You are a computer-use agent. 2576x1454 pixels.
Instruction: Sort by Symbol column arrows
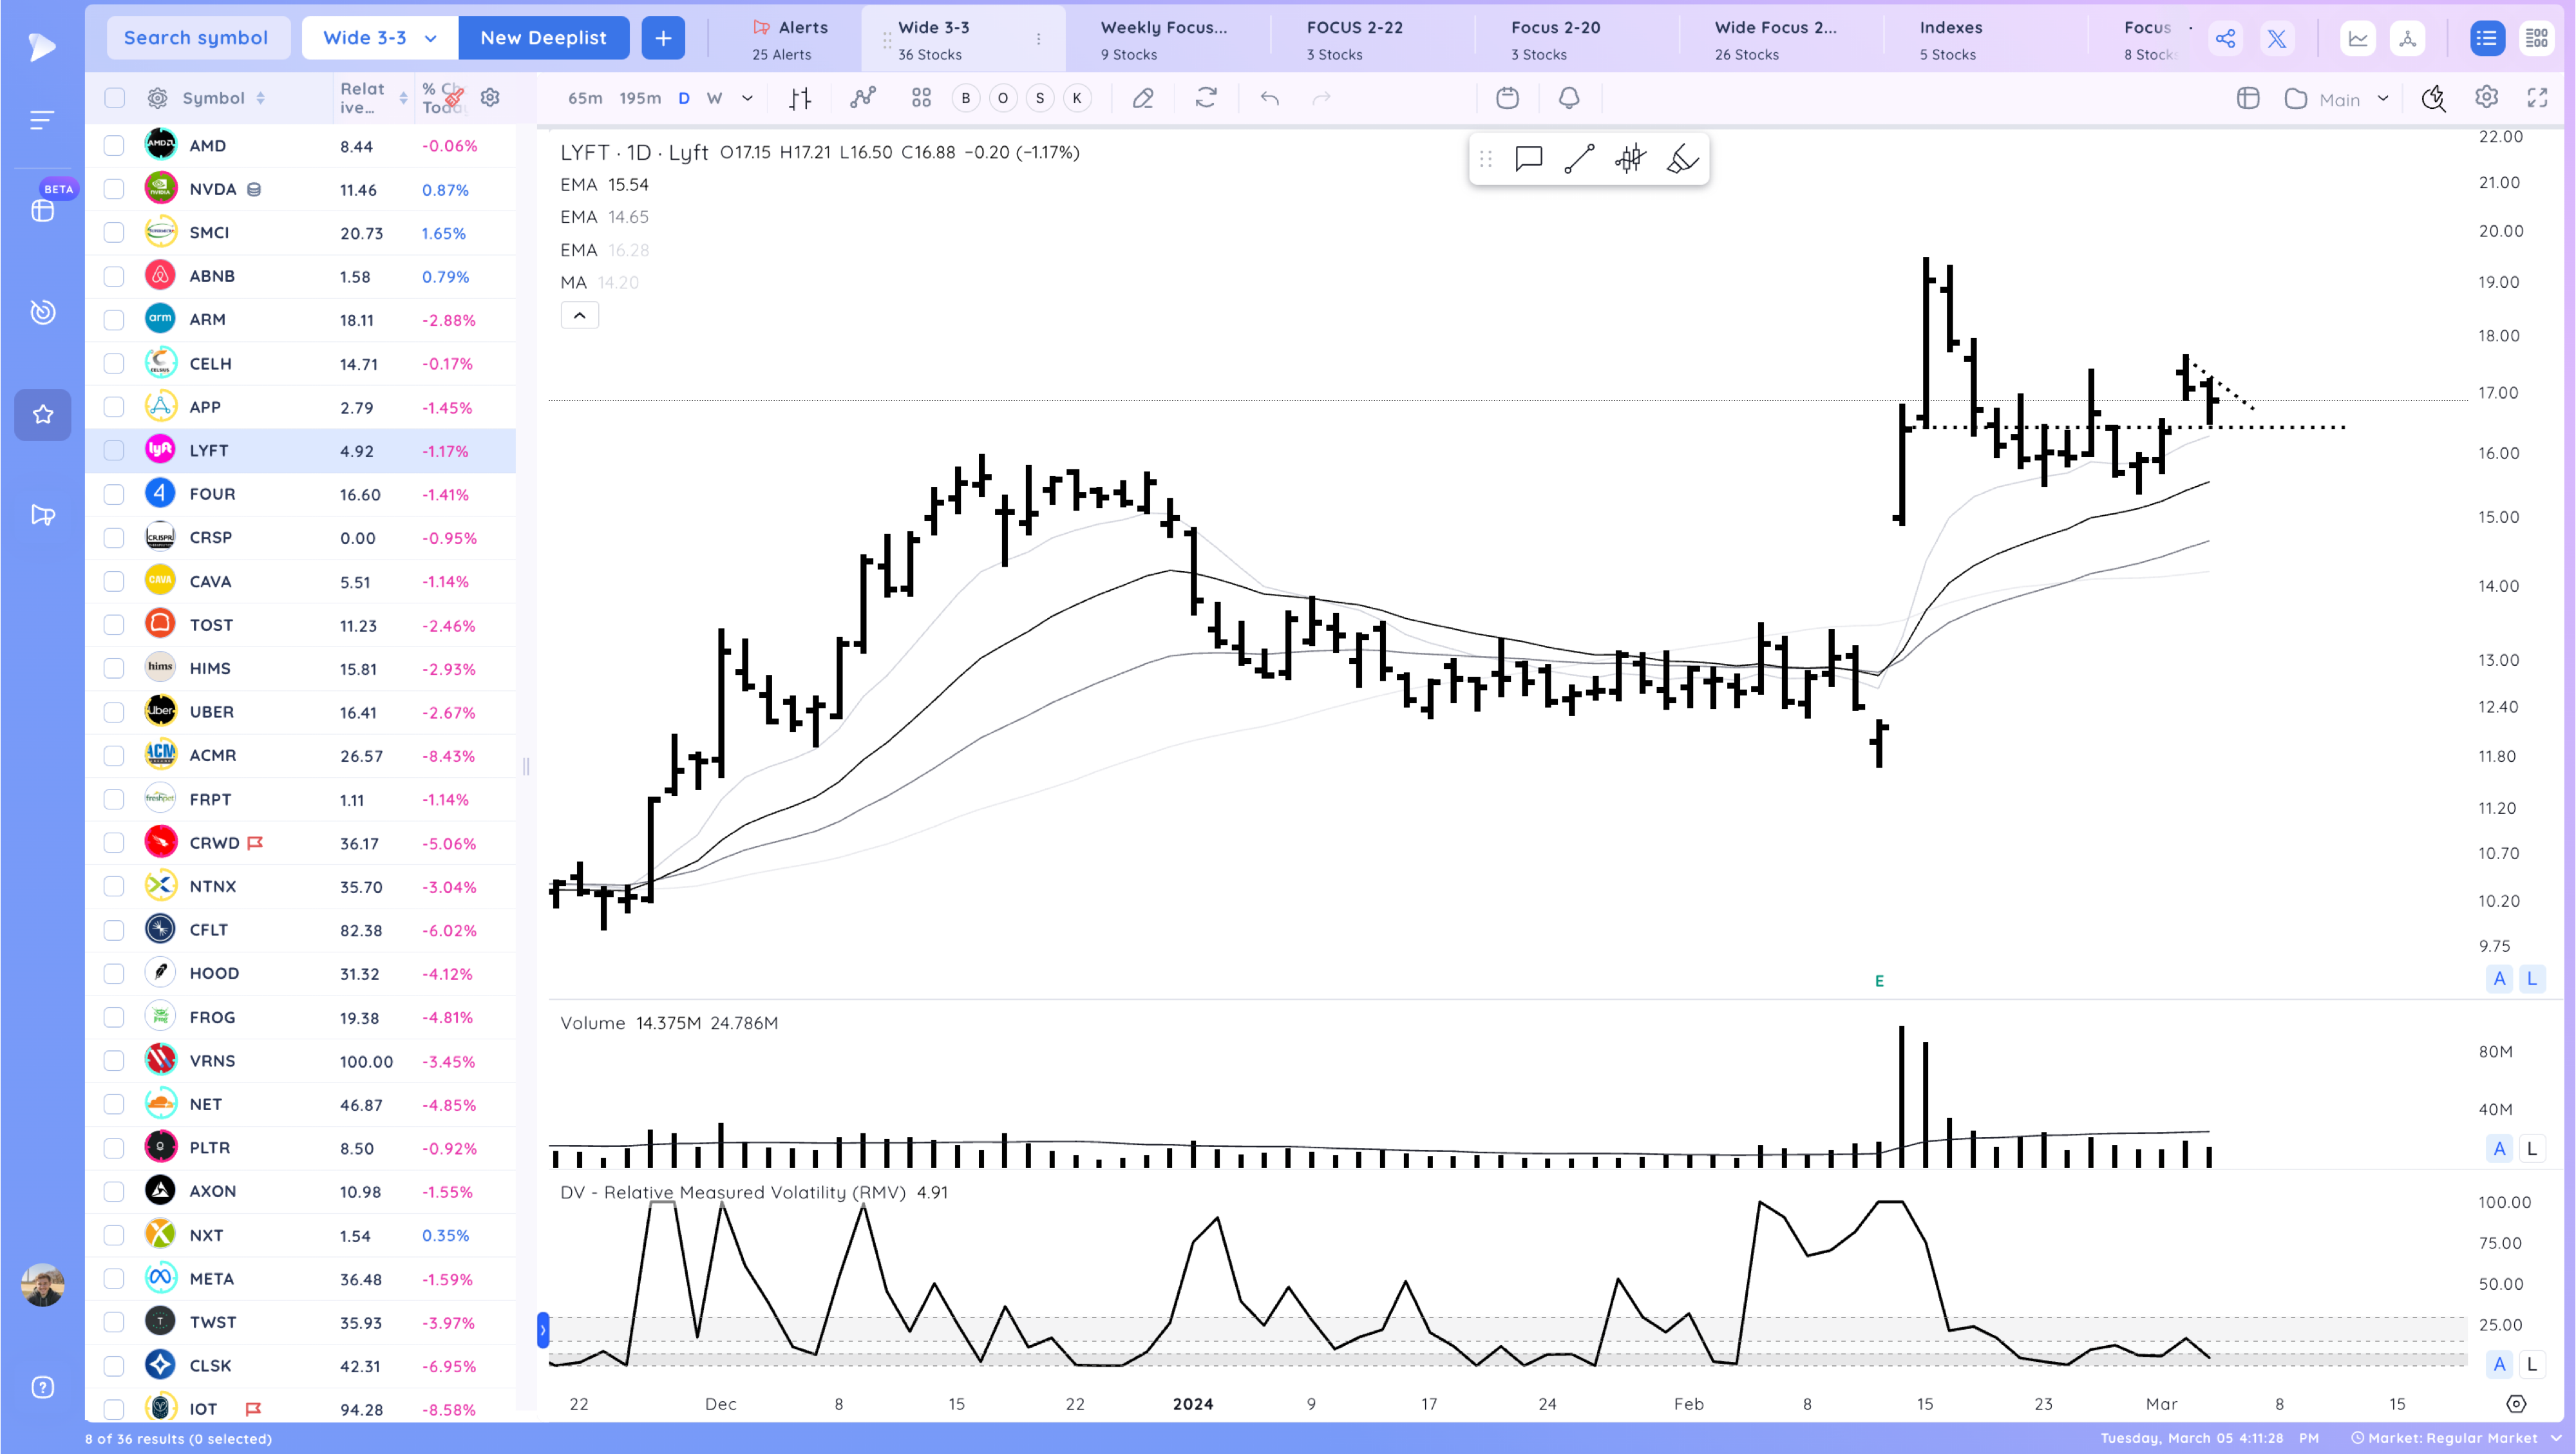261,98
